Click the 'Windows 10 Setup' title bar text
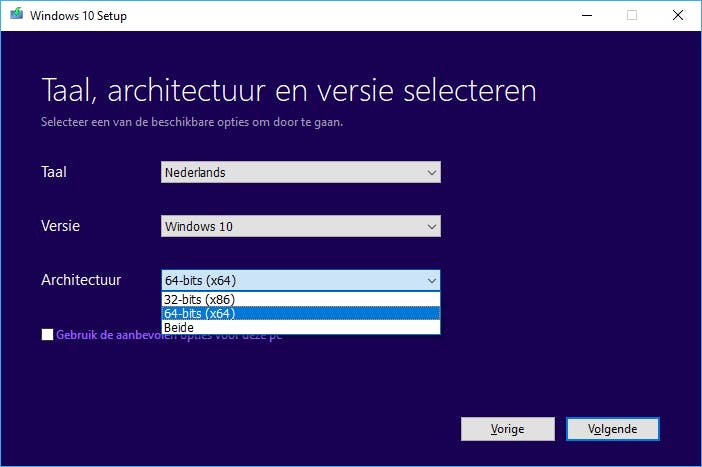702x467 pixels. [78, 16]
